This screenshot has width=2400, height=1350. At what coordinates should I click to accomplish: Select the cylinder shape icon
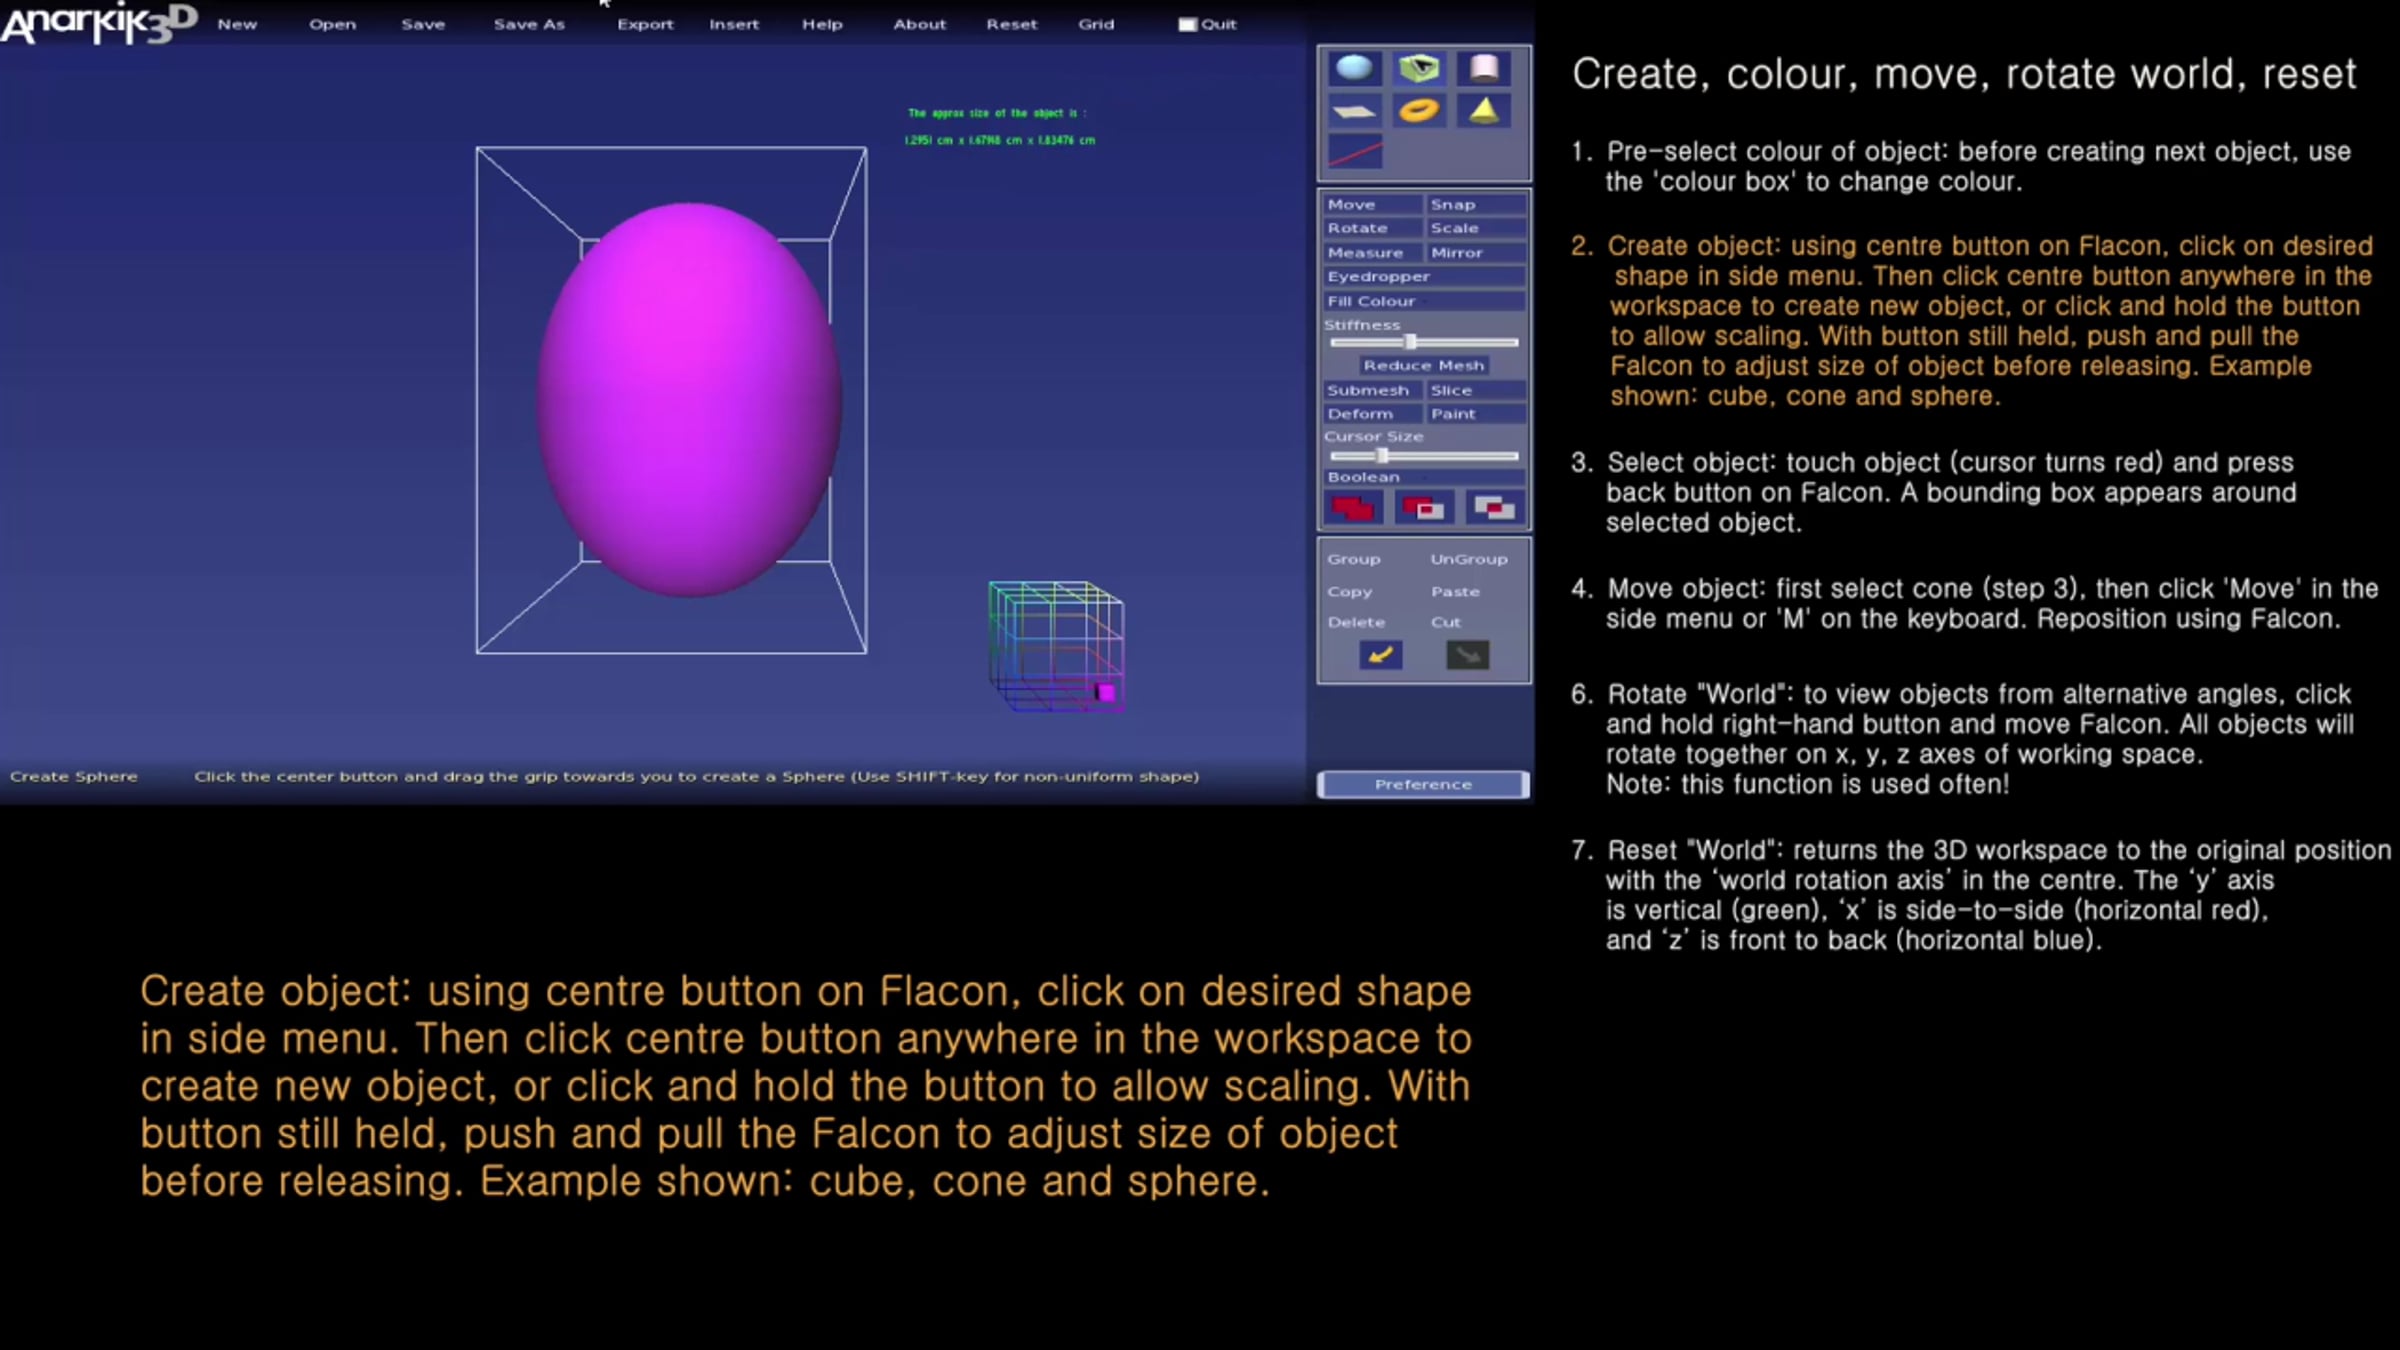pos(1484,68)
